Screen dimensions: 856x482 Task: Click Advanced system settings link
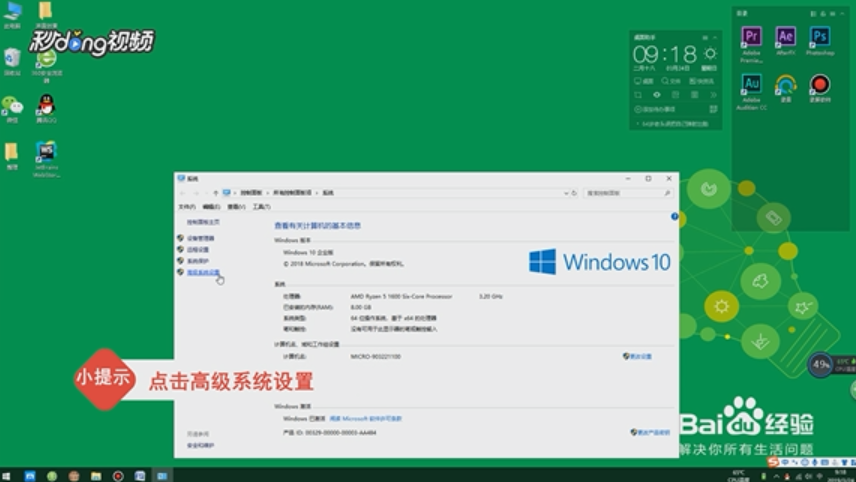tap(203, 272)
